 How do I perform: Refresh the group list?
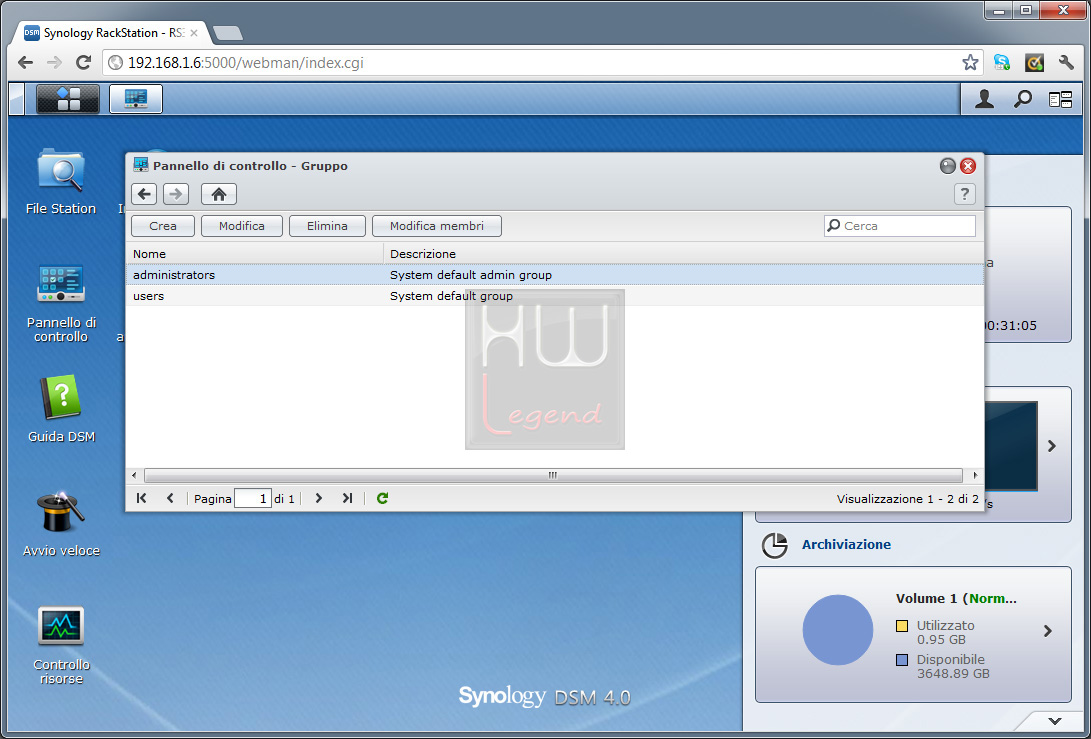(382, 498)
